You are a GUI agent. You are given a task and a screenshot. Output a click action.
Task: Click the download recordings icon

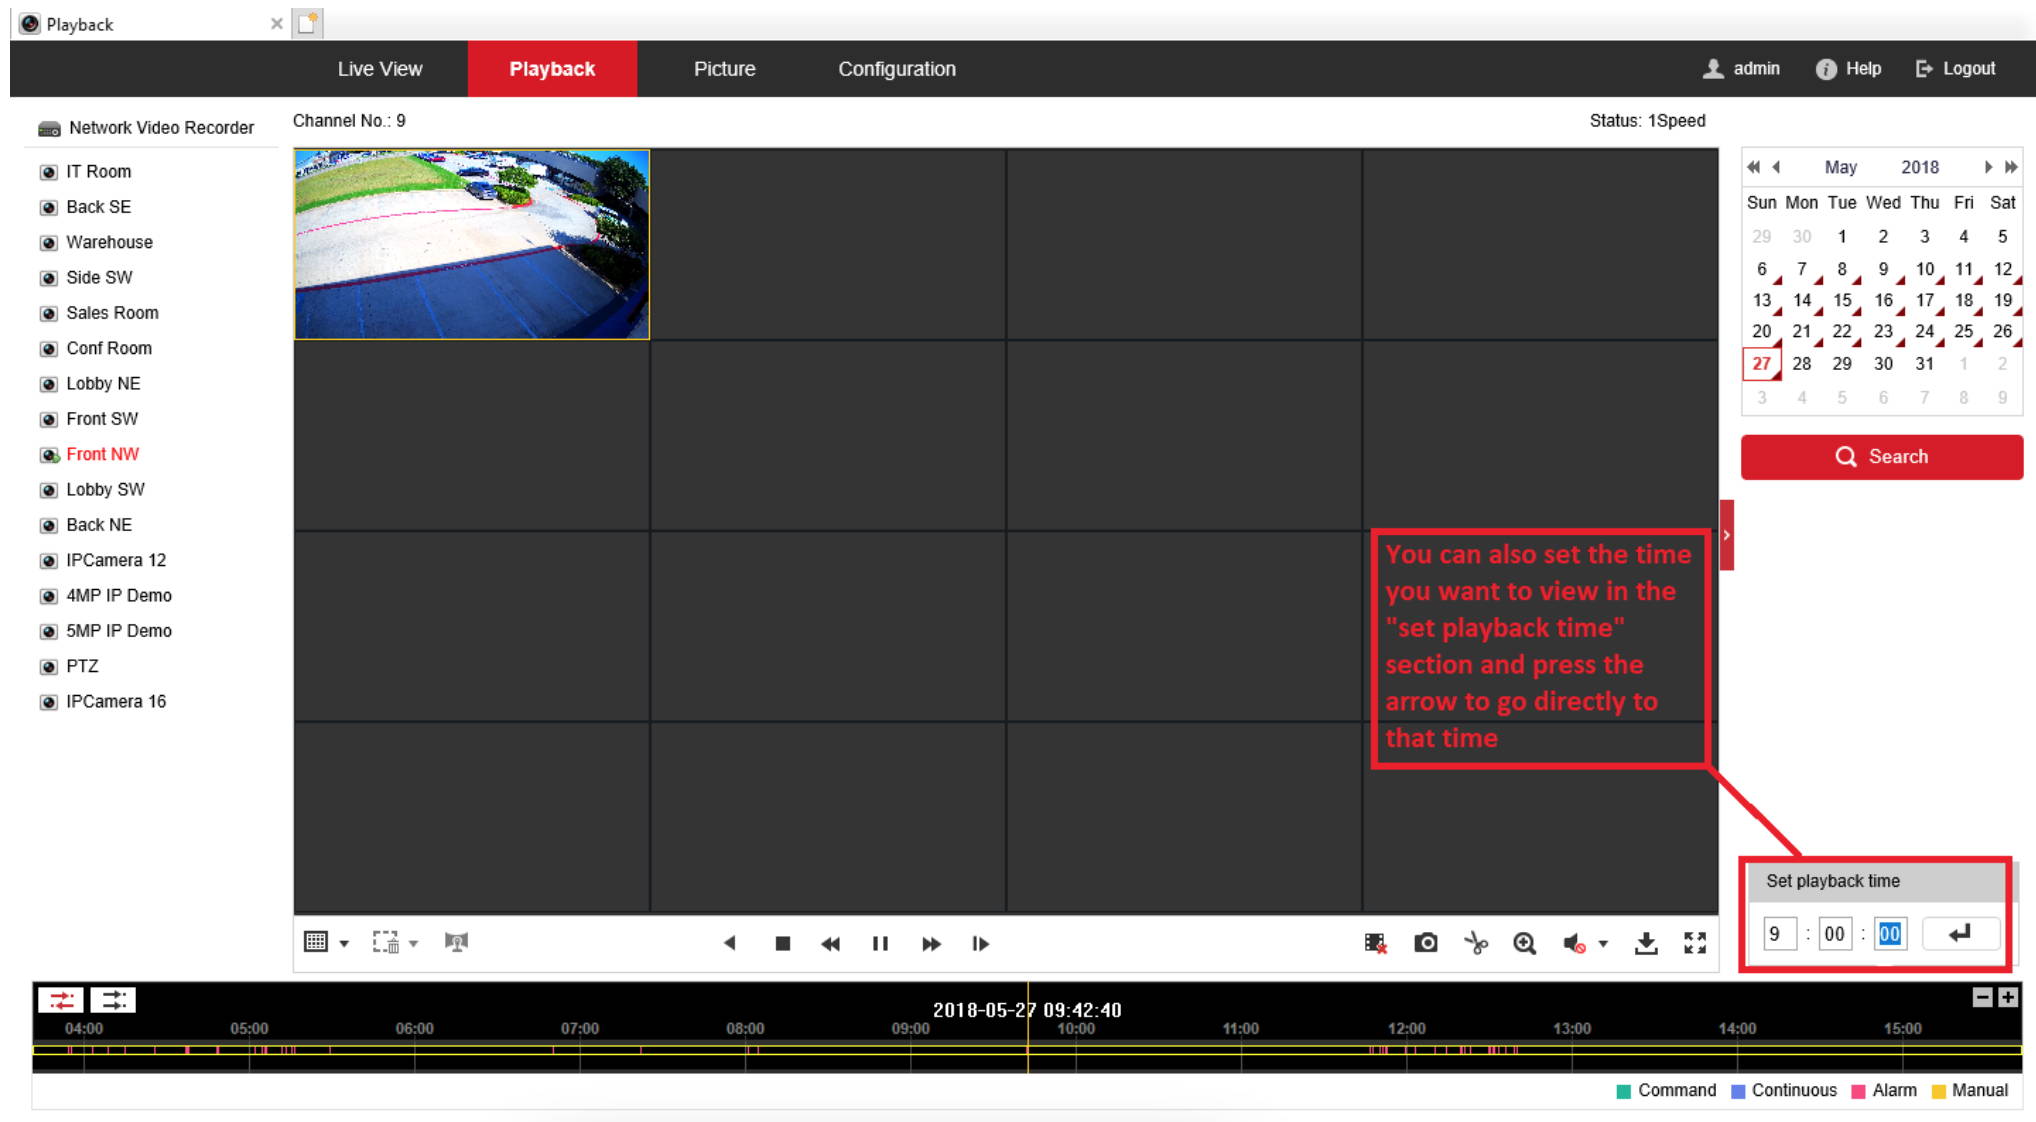[1645, 943]
